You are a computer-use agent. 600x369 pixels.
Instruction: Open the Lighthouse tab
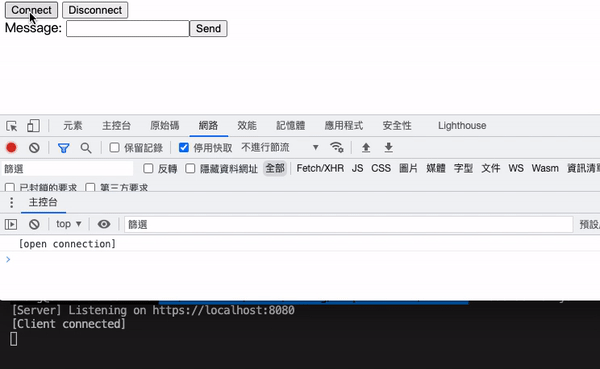[x=462, y=126]
